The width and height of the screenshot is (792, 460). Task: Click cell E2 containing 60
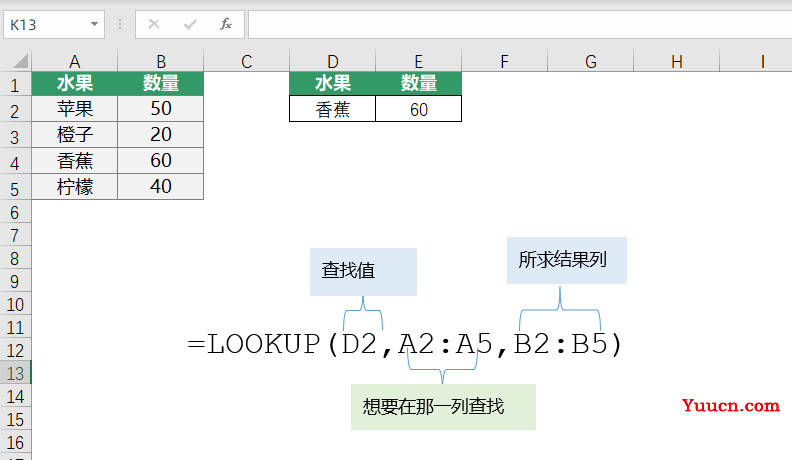pos(419,109)
